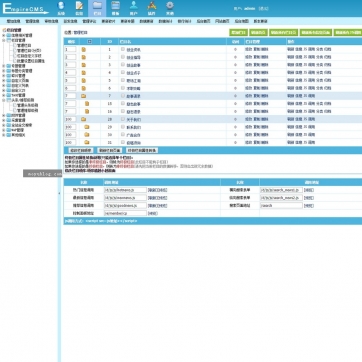Tick the checkbox in row ID 1

click(123, 49)
